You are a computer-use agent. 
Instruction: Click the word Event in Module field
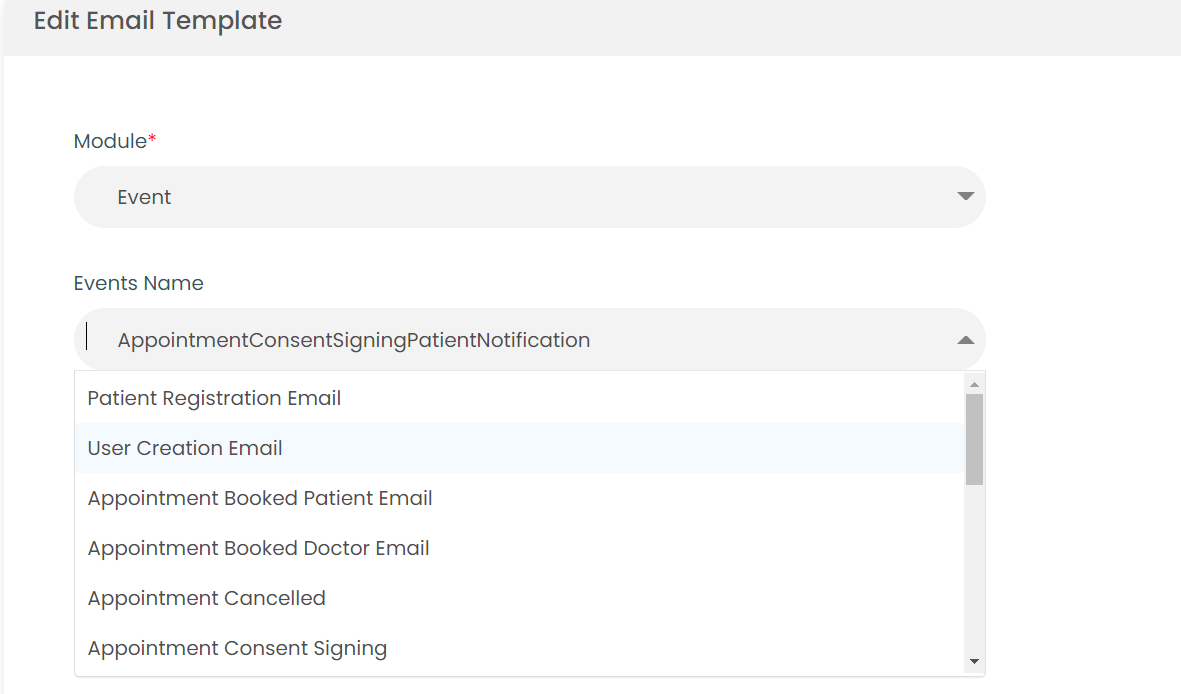tap(144, 197)
